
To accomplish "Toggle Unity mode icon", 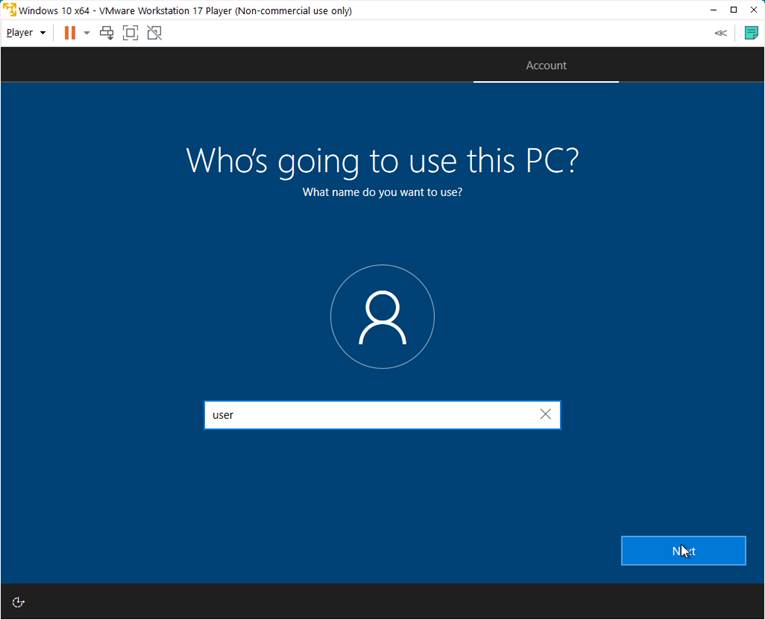I will (x=154, y=33).
